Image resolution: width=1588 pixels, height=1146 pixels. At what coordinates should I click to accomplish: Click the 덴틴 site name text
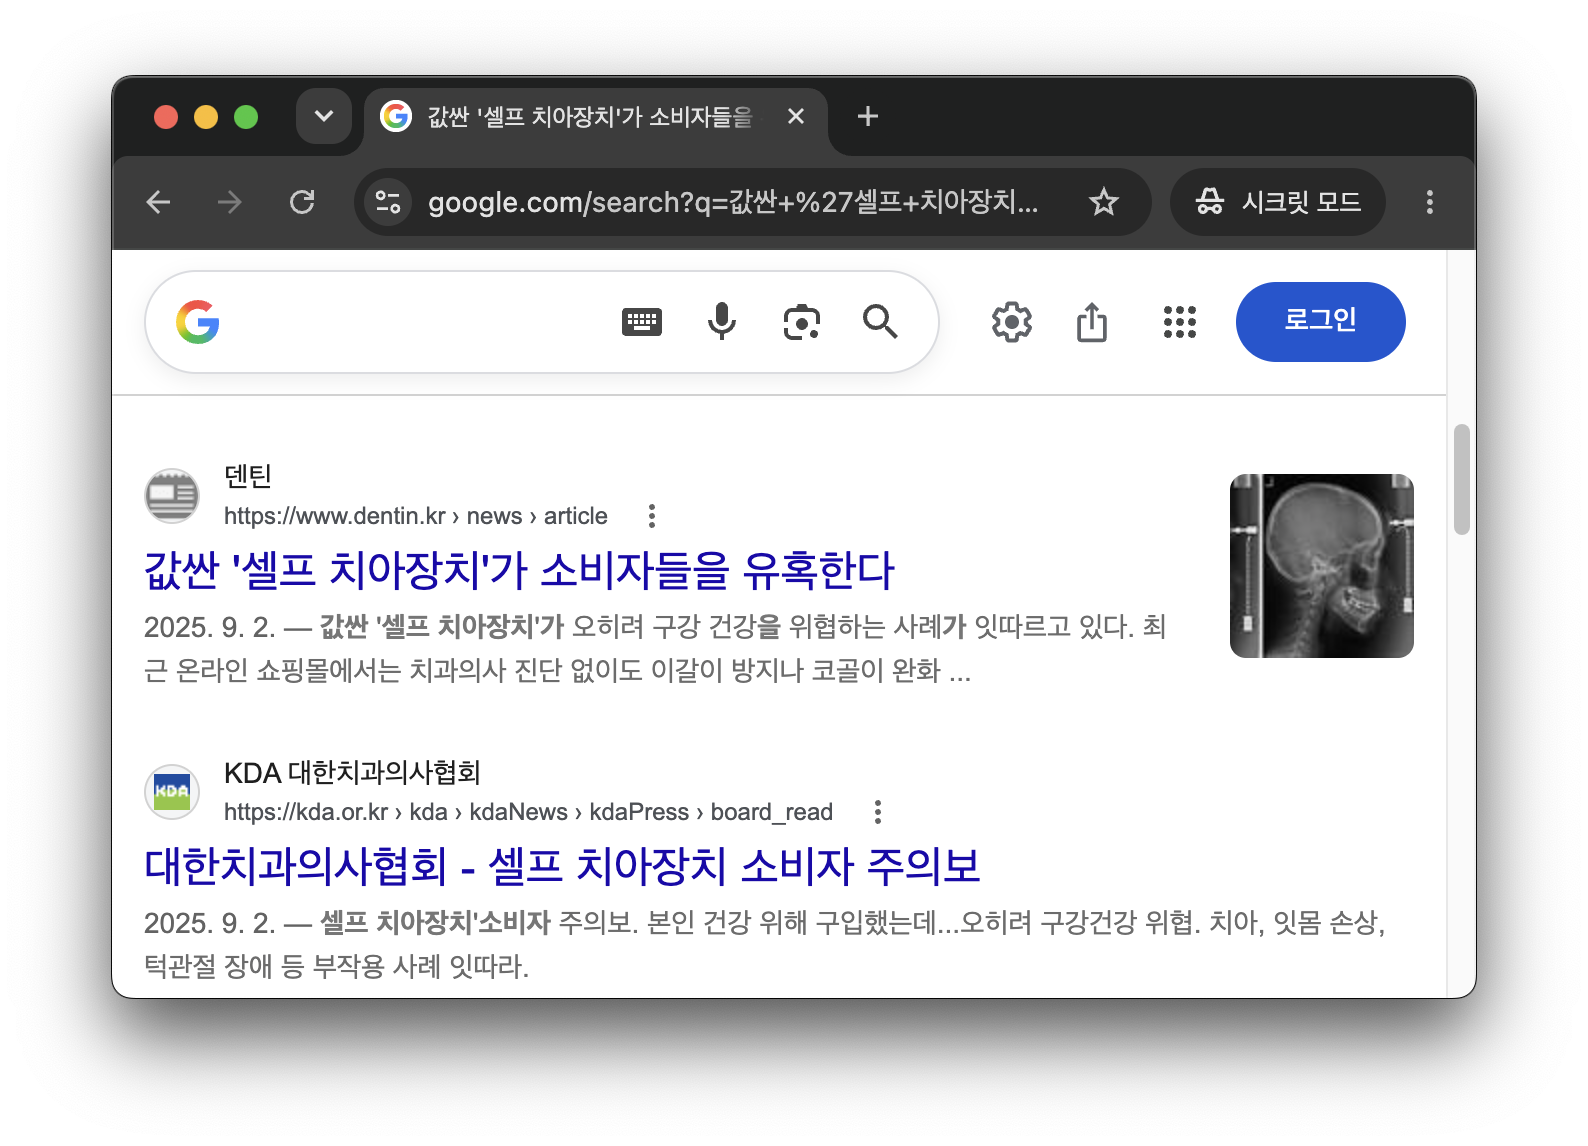click(x=248, y=477)
